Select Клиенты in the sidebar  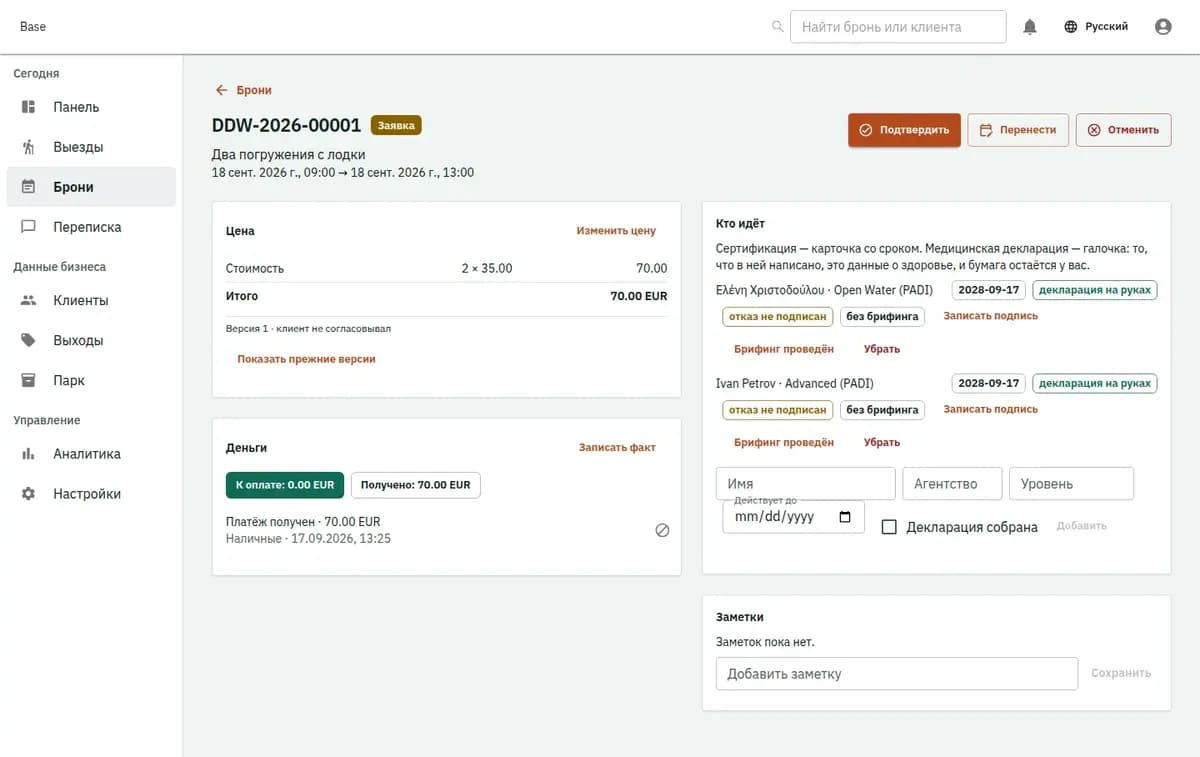point(91,300)
